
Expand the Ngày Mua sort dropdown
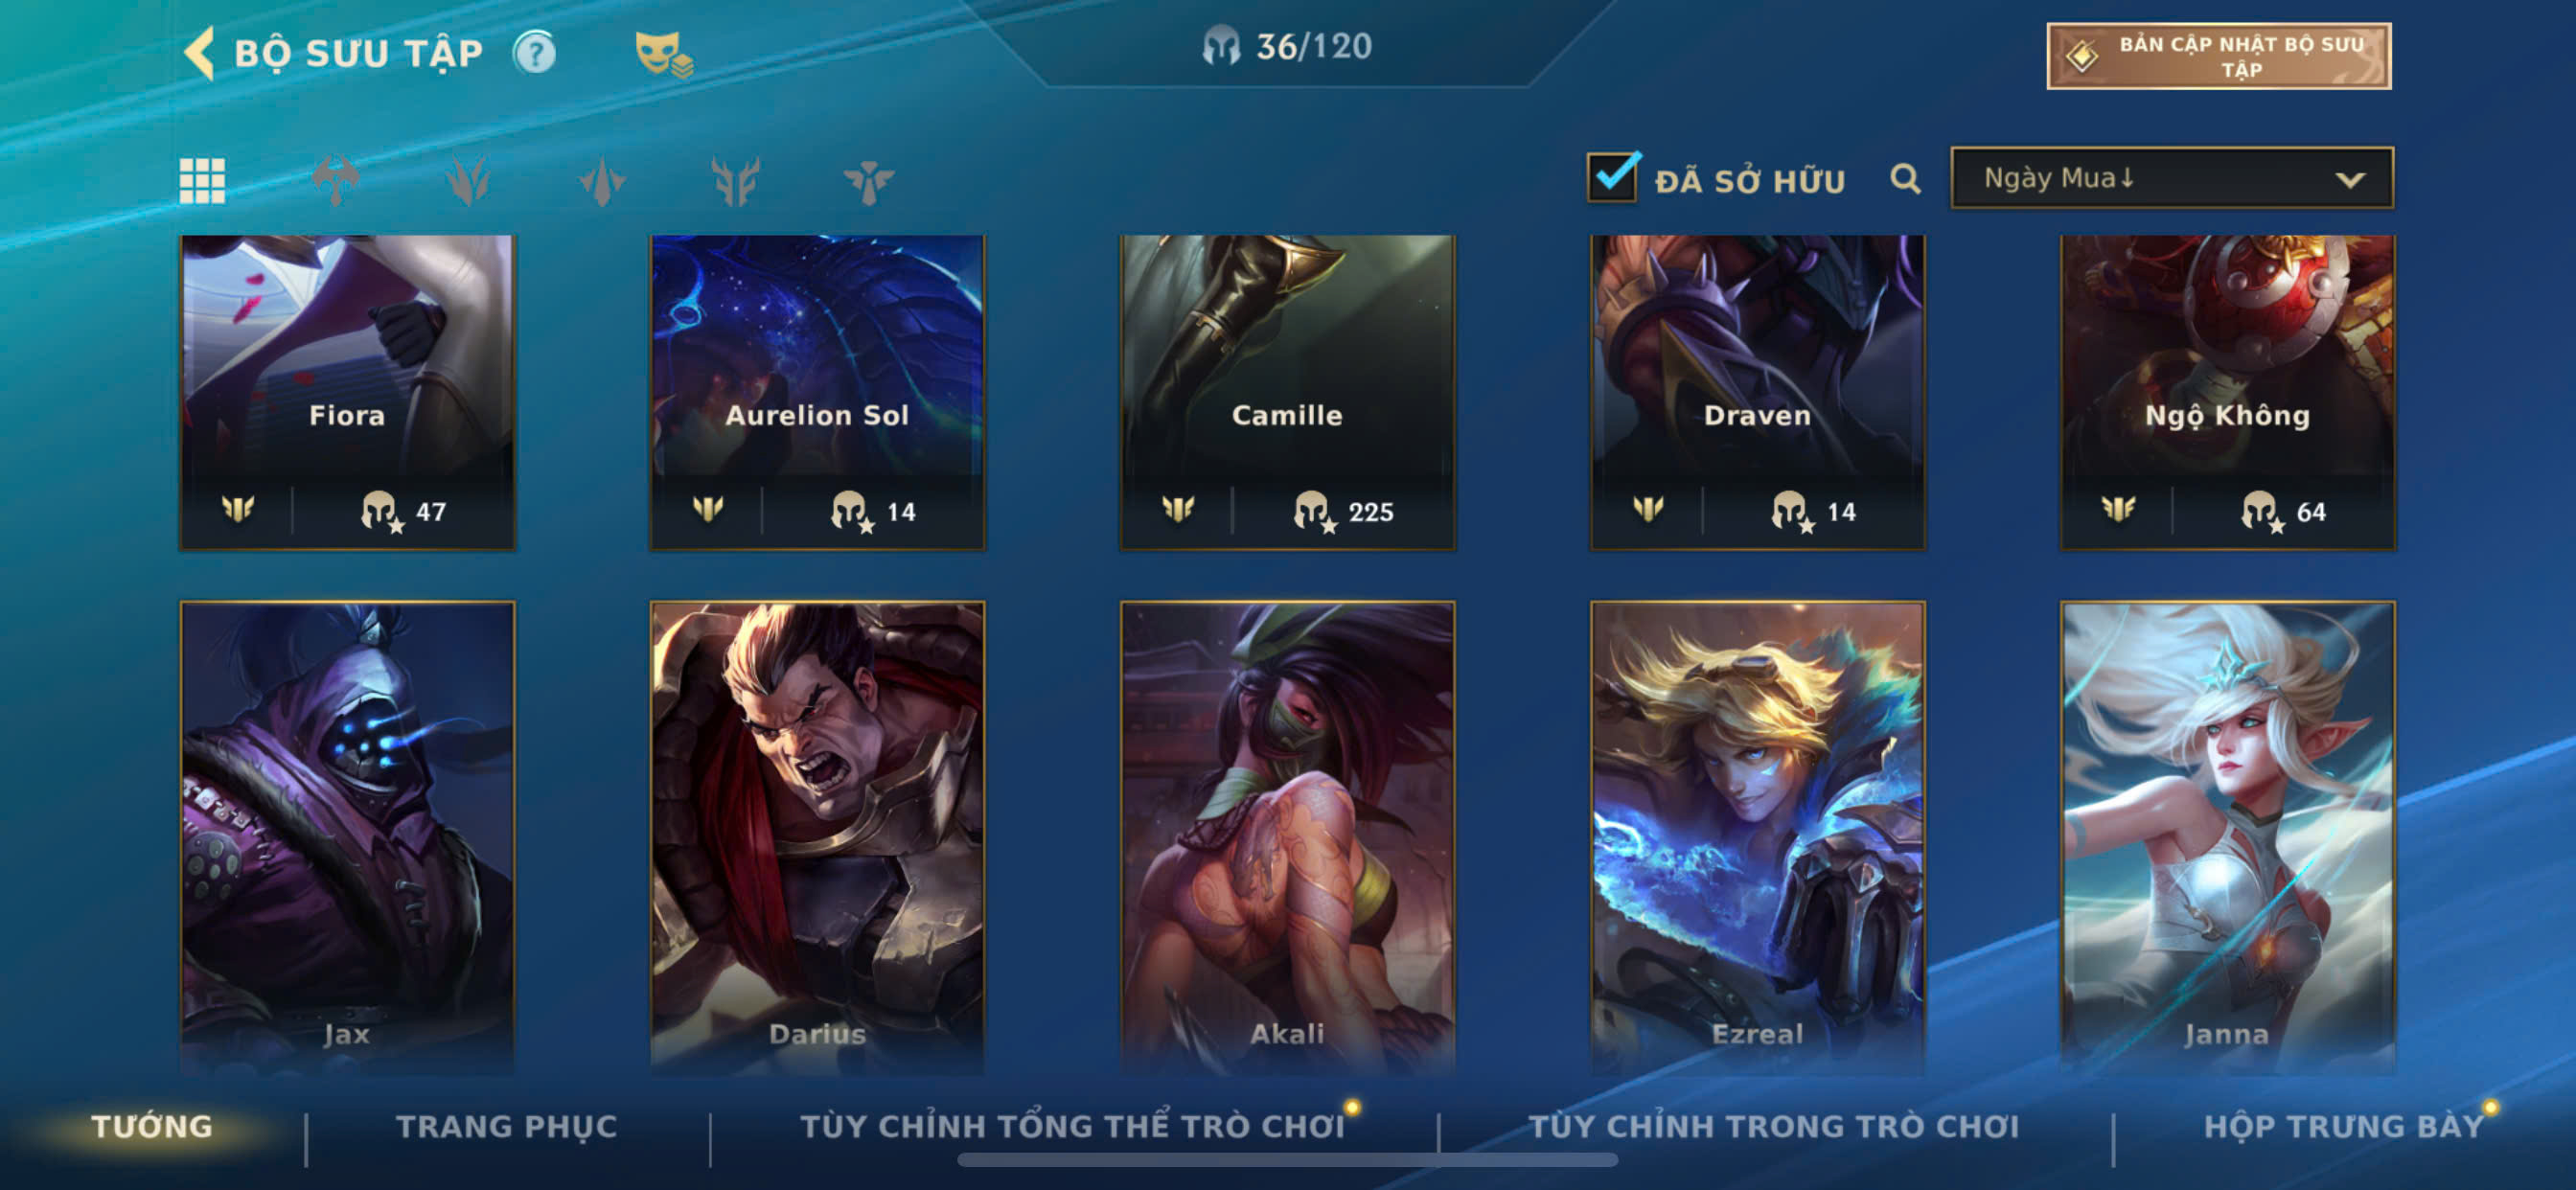coord(2172,178)
